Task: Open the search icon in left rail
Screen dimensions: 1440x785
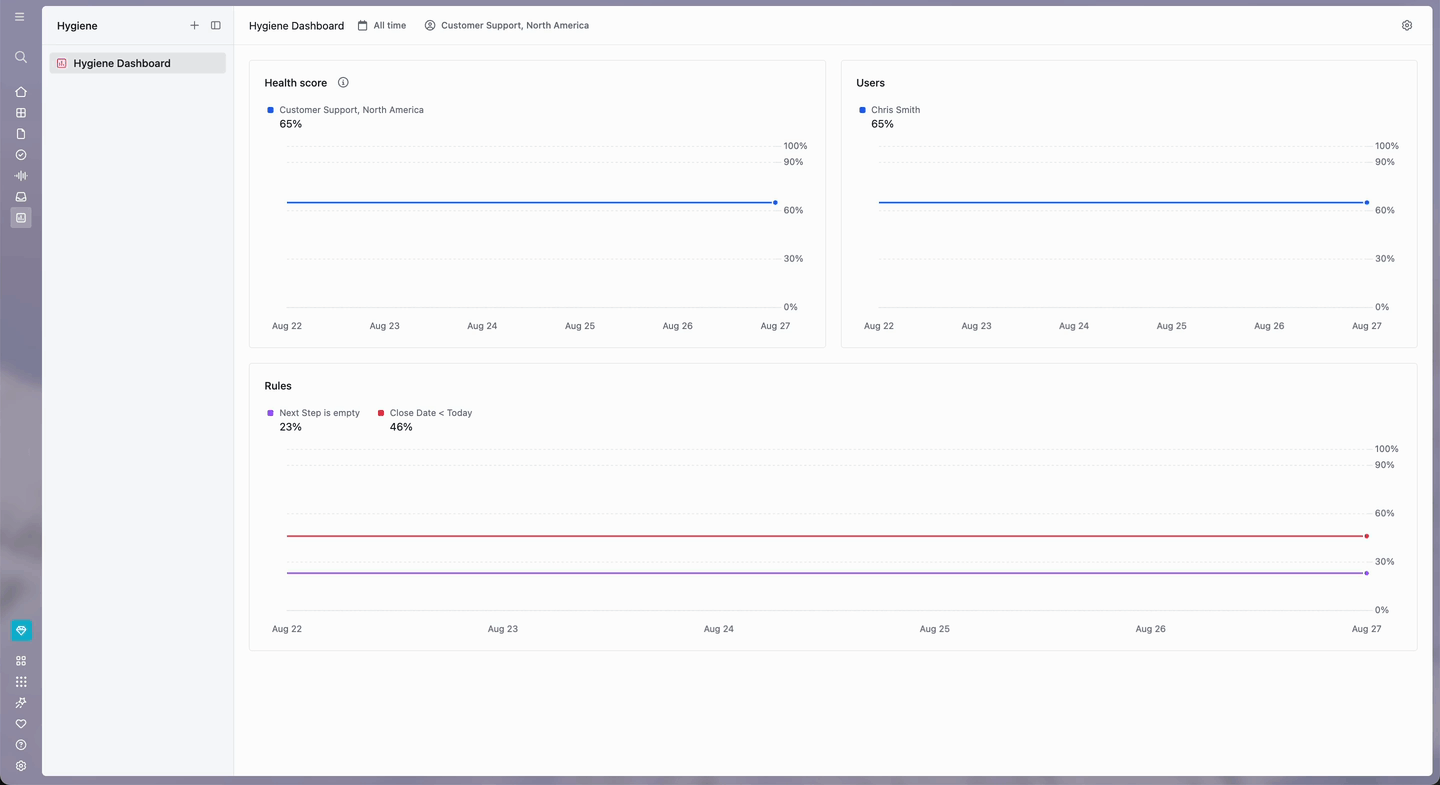Action: click(x=21, y=57)
